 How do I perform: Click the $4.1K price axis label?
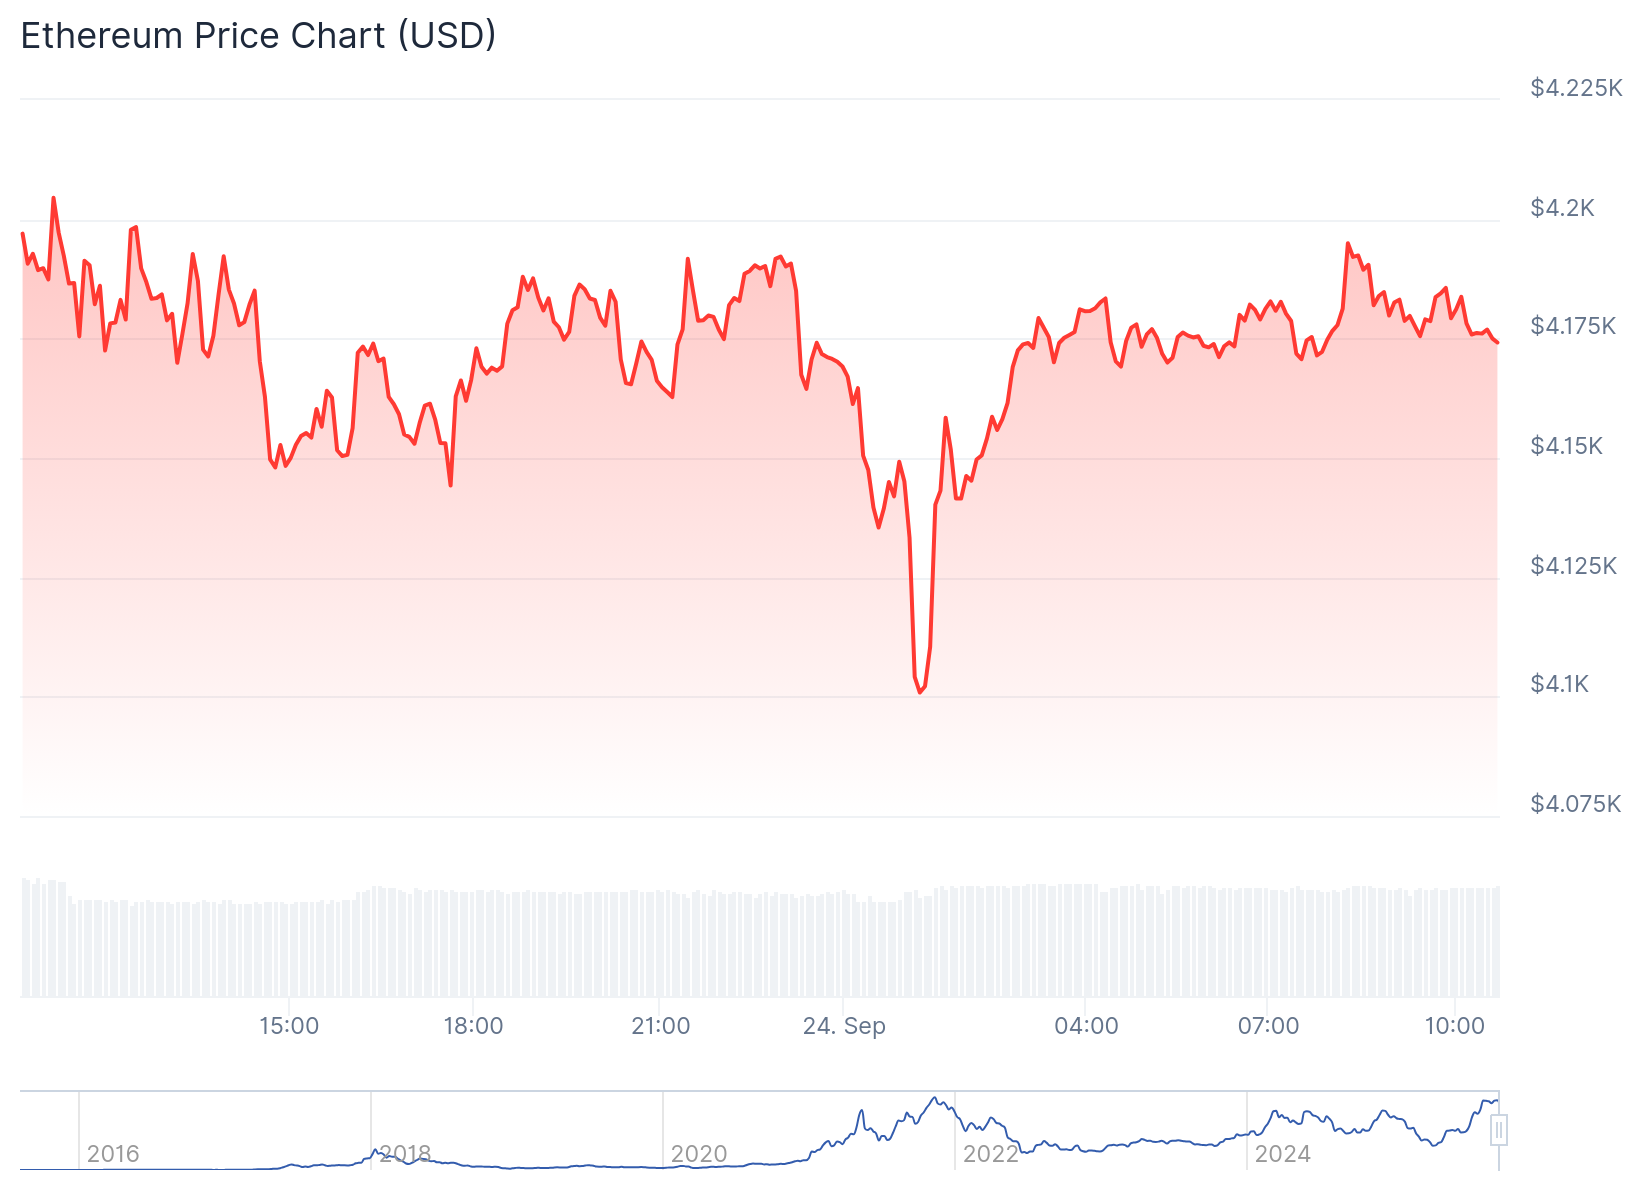pyautogui.click(x=1559, y=684)
